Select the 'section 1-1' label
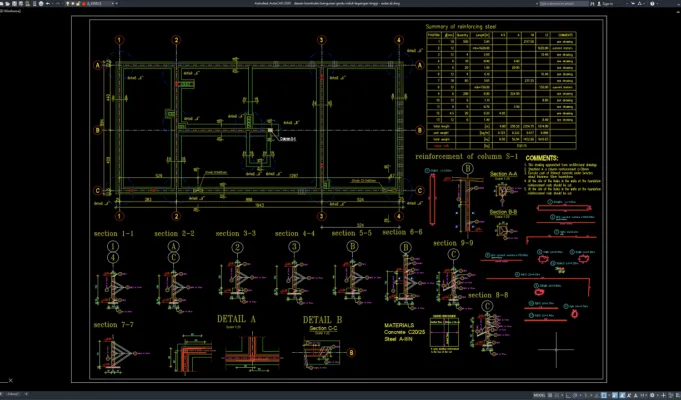 113,234
